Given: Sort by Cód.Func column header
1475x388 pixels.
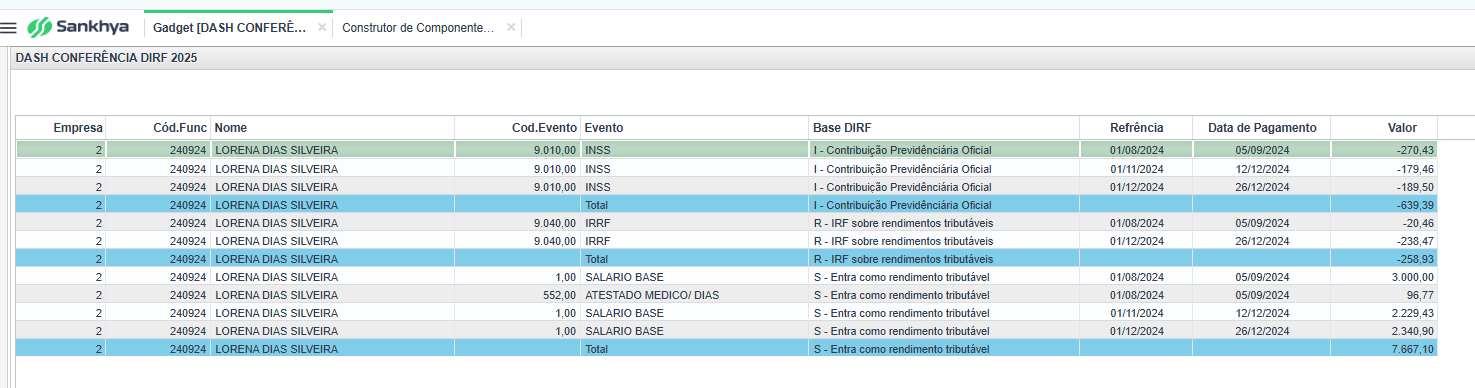Looking at the screenshot, I should pos(158,128).
